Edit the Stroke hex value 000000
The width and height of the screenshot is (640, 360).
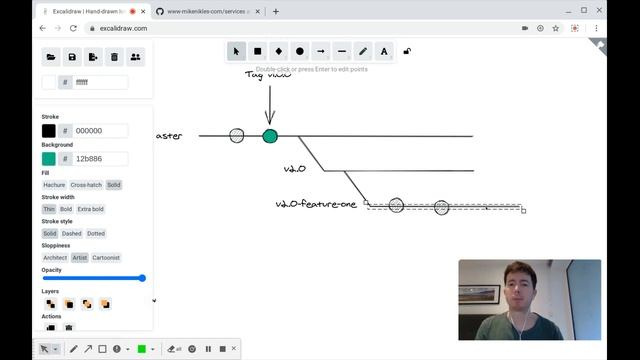click(x=100, y=131)
